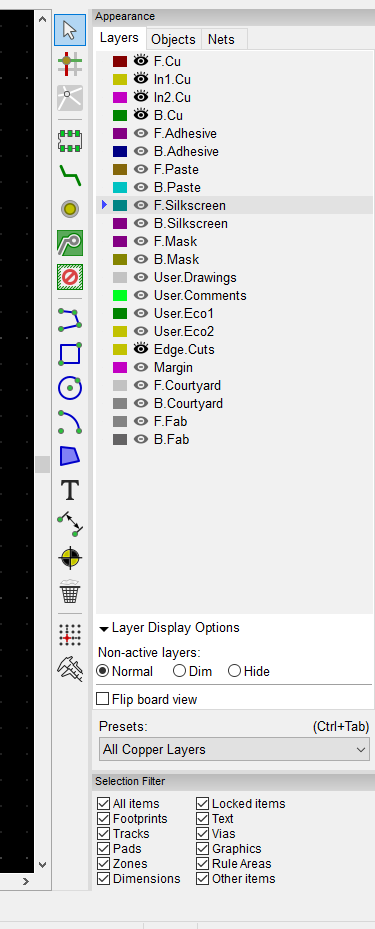Image resolution: width=375 pixels, height=929 pixels.
Task: Uncheck the Footprints selection filter
Action: point(103,819)
